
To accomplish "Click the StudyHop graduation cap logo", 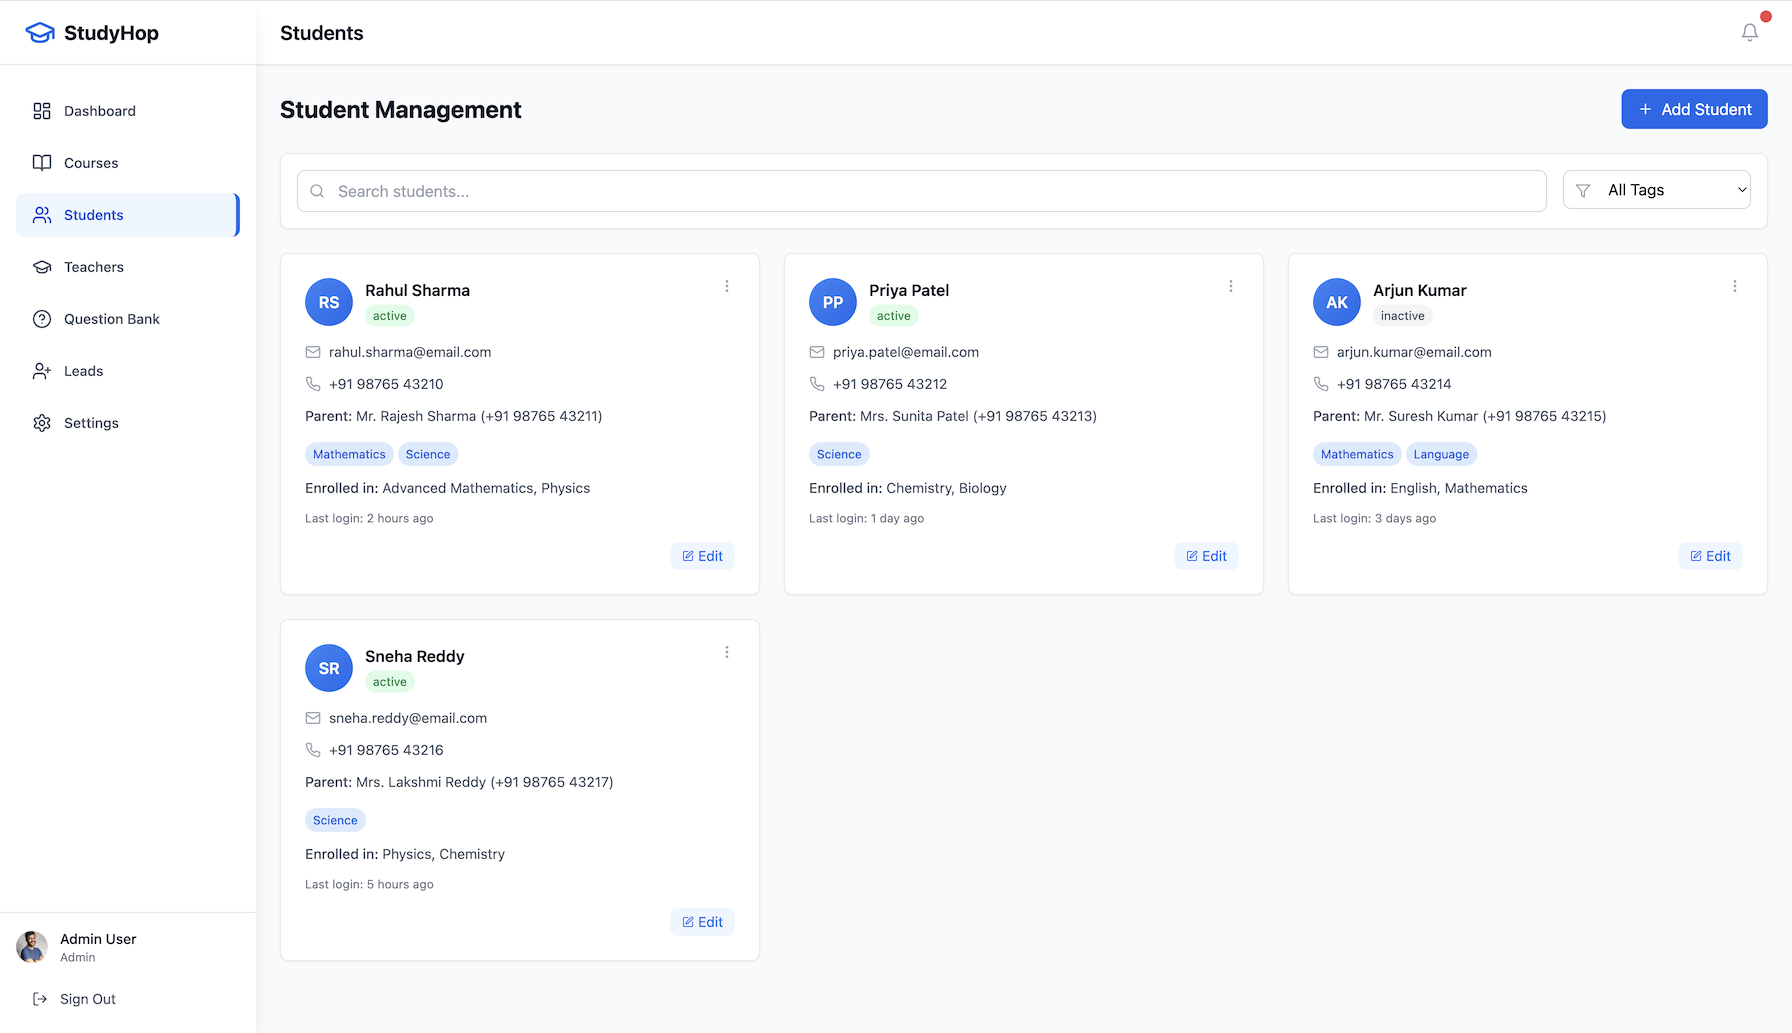I will (40, 33).
